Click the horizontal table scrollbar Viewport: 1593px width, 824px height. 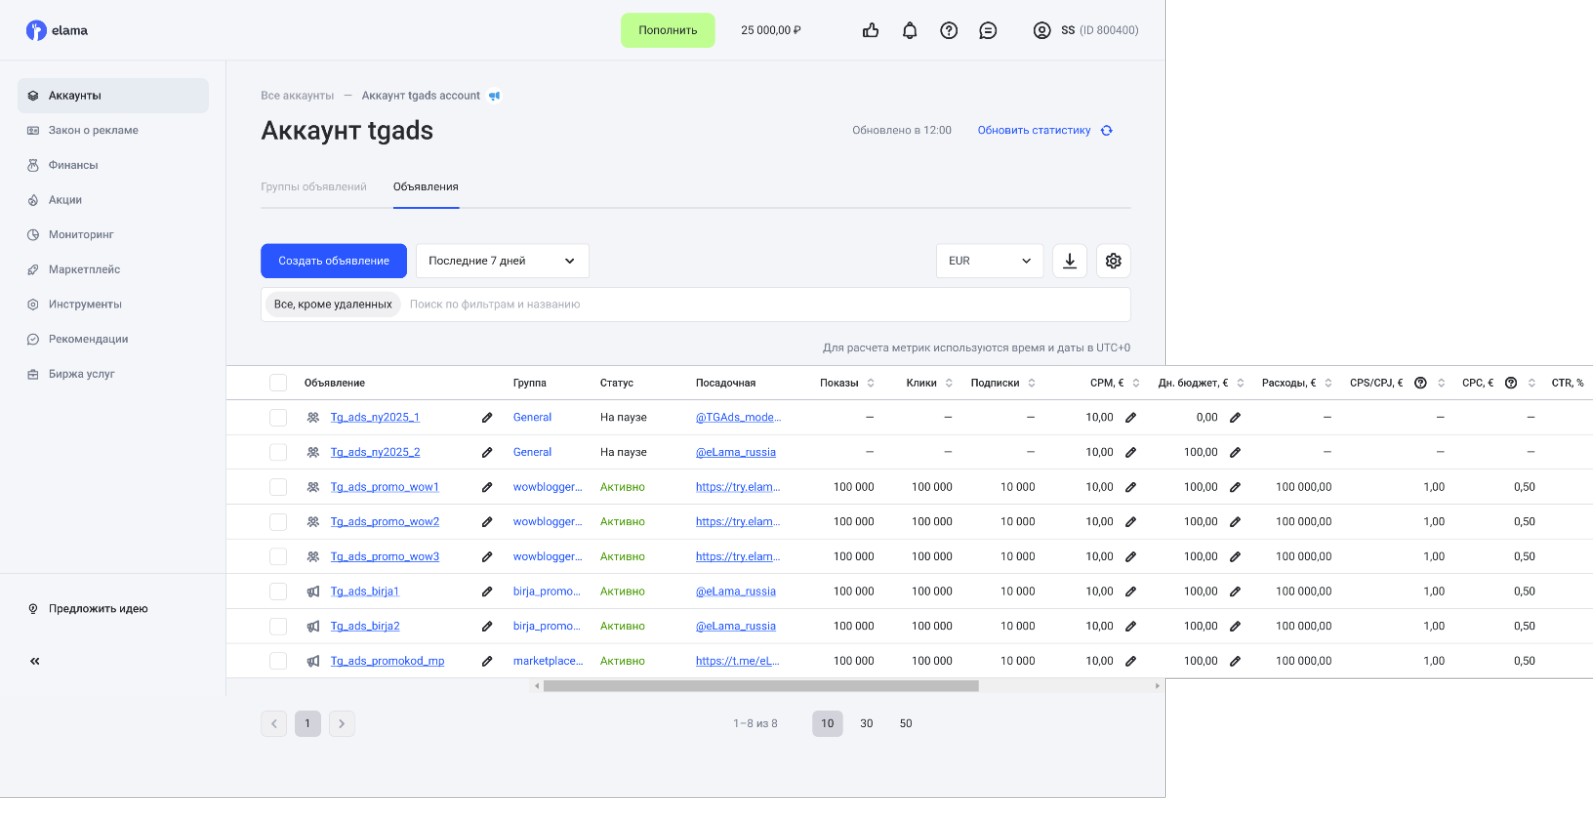(761, 686)
